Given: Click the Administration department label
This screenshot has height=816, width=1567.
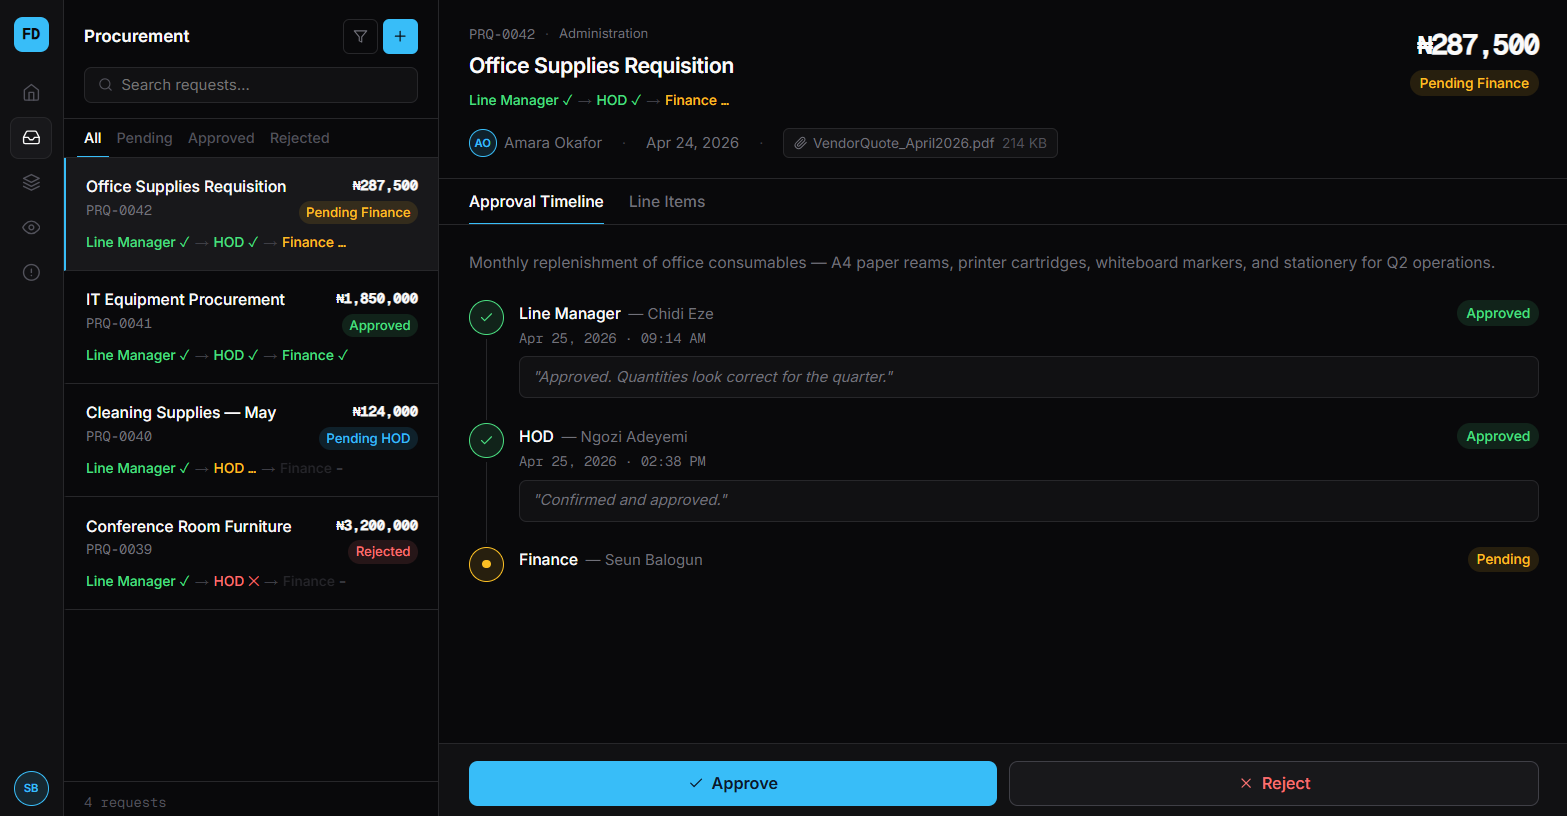Looking at the screenshot, I should click(x=603, y=34).
